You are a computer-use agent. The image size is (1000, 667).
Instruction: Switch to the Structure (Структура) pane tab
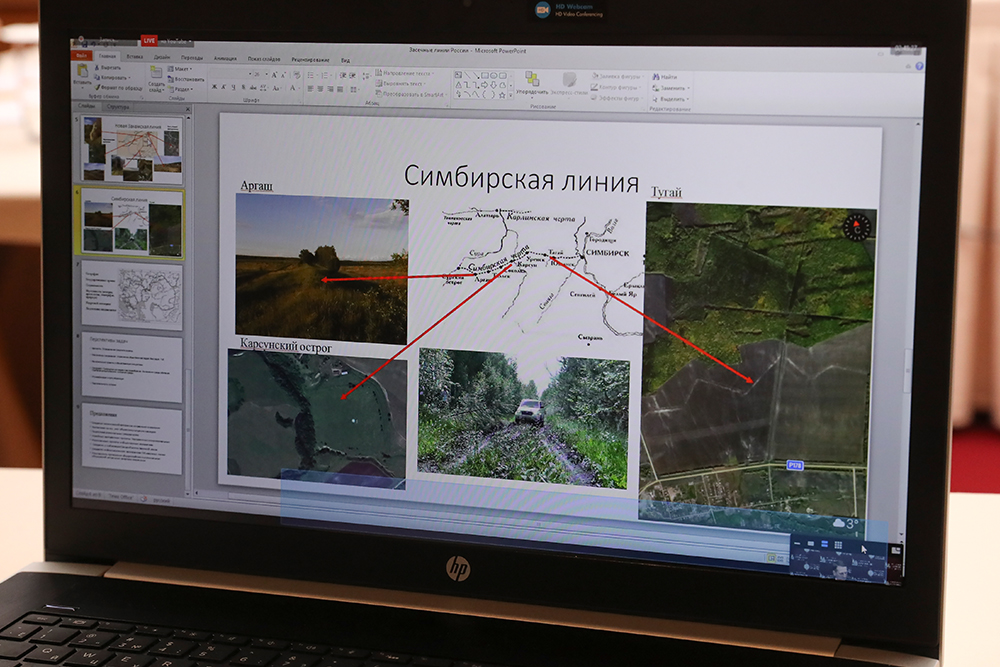[118, 105]
